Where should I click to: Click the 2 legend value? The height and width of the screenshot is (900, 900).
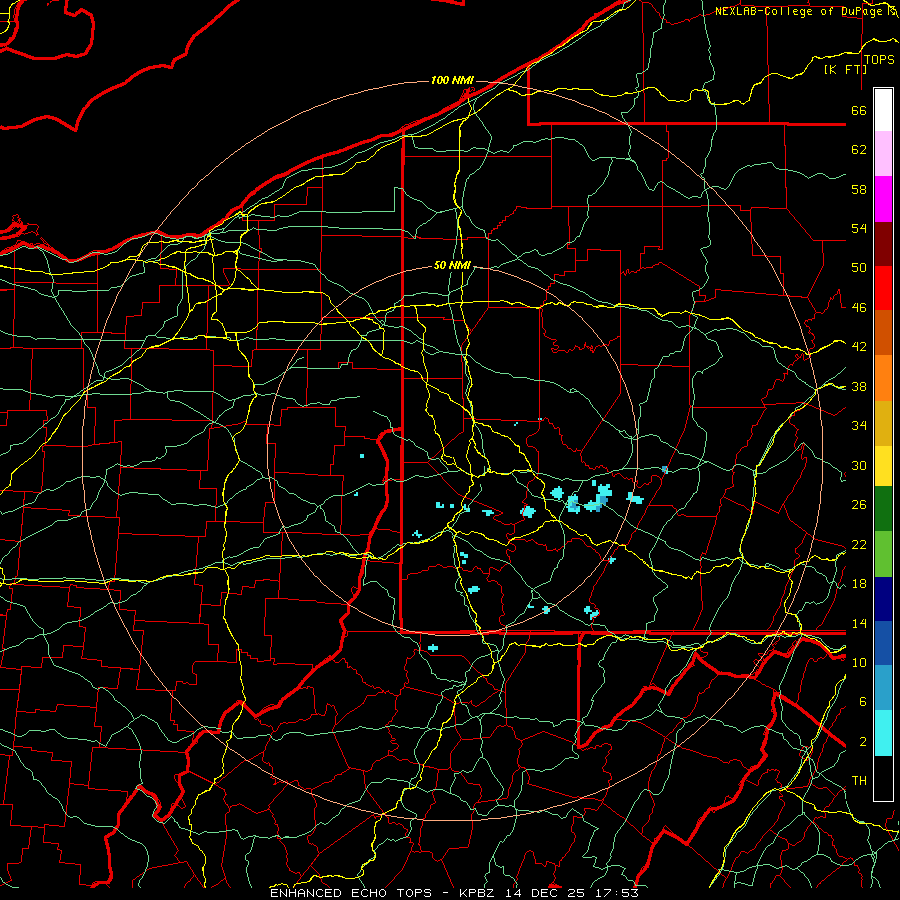(863, 741)
